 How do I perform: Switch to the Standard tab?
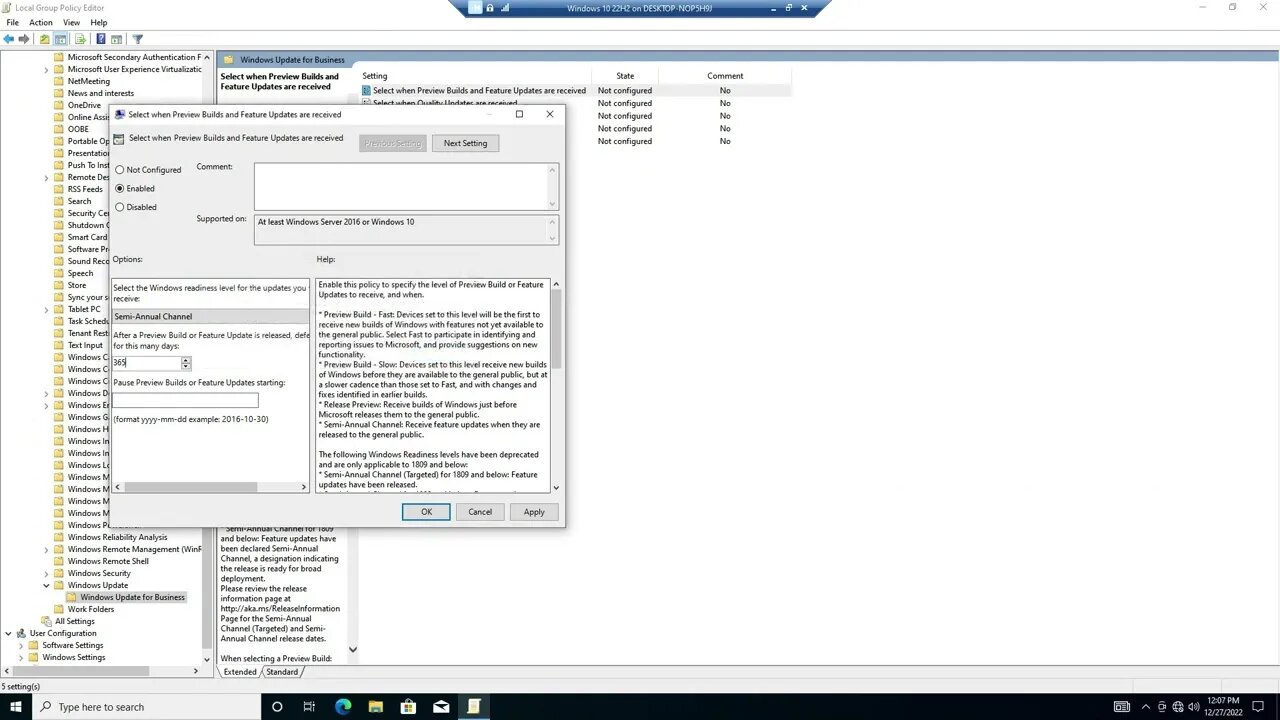(x=282, y=672)
